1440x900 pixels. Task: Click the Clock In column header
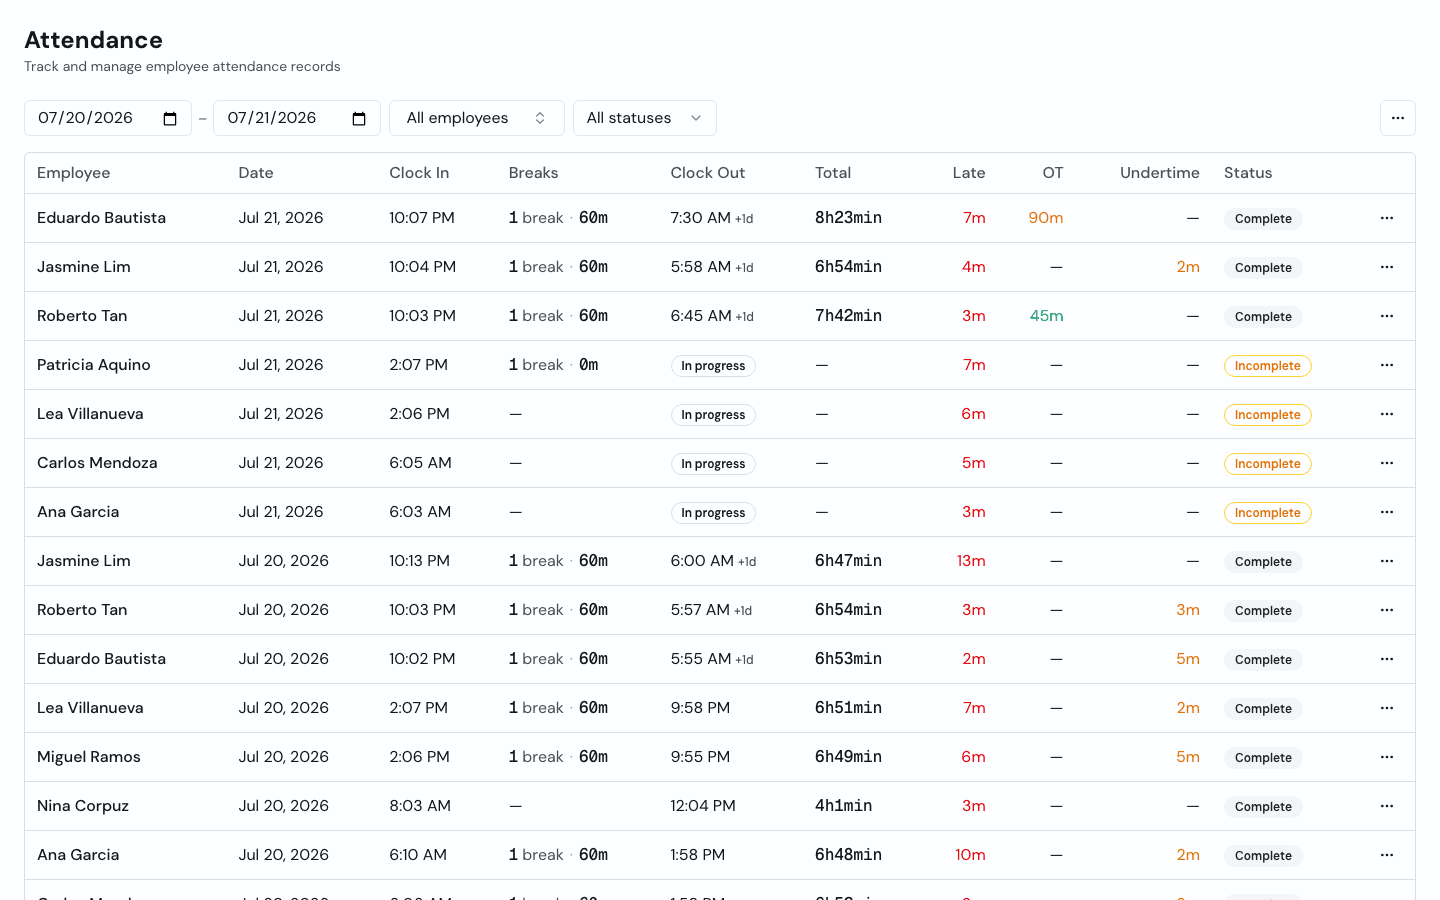(419, 173)
